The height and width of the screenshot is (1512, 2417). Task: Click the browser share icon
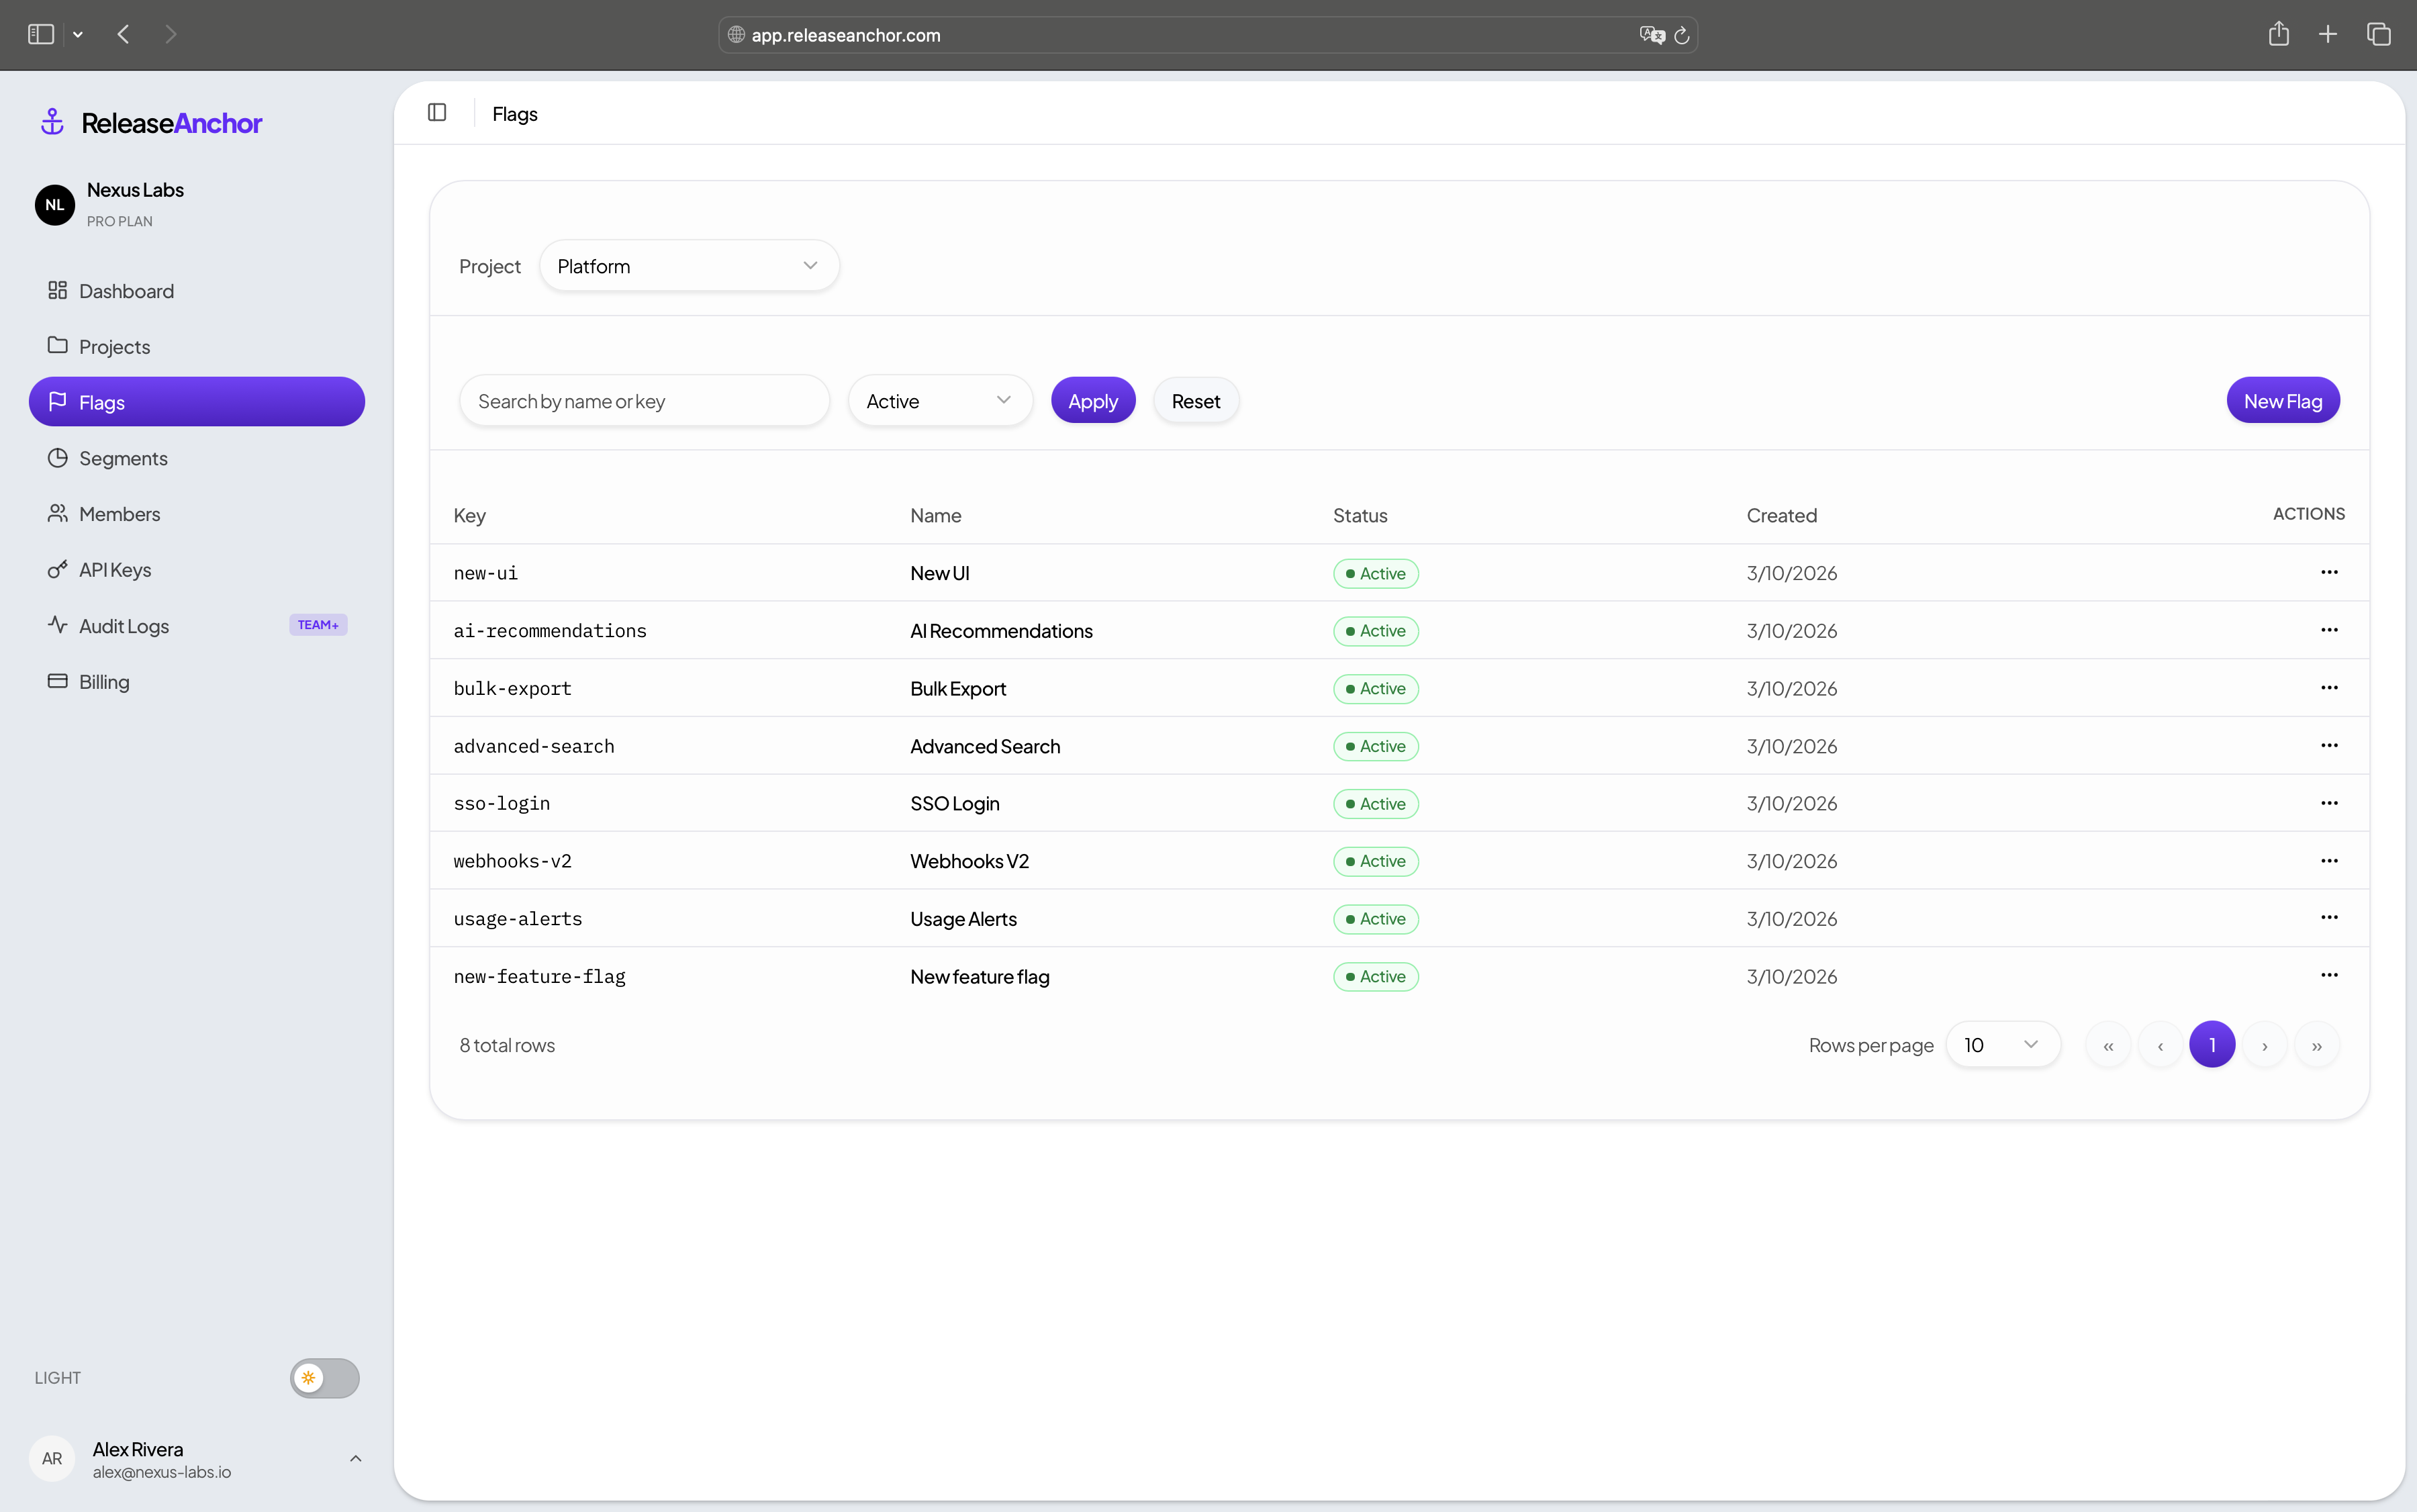pos(2278,34)
